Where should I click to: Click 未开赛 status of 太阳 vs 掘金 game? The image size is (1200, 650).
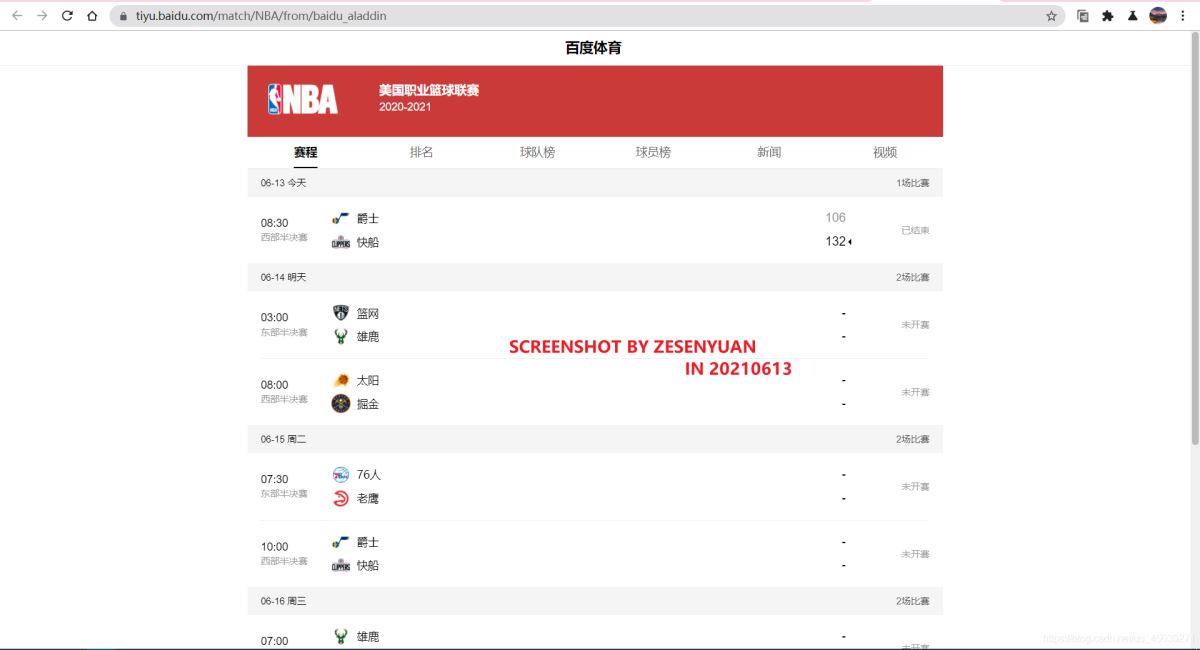[915, 392]
